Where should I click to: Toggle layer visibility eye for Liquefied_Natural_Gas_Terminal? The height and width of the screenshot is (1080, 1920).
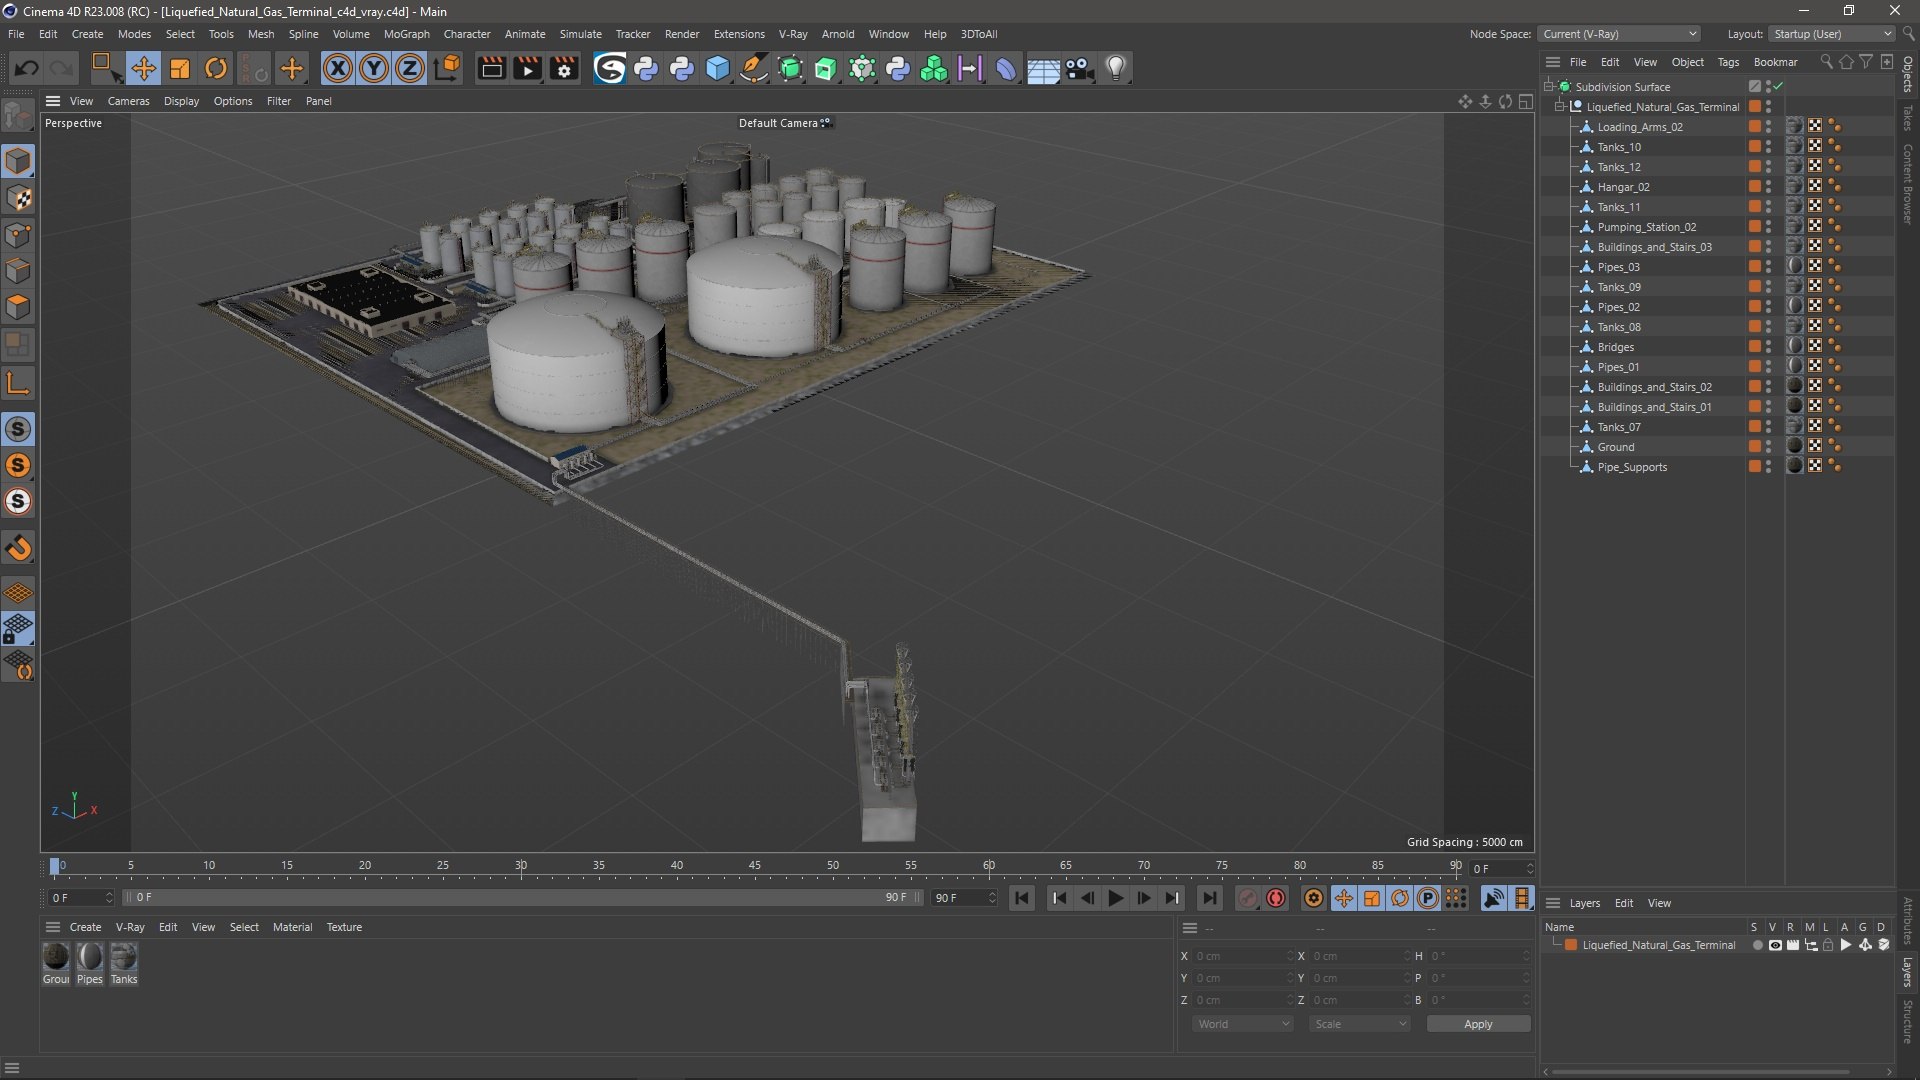coord(1775,945)
